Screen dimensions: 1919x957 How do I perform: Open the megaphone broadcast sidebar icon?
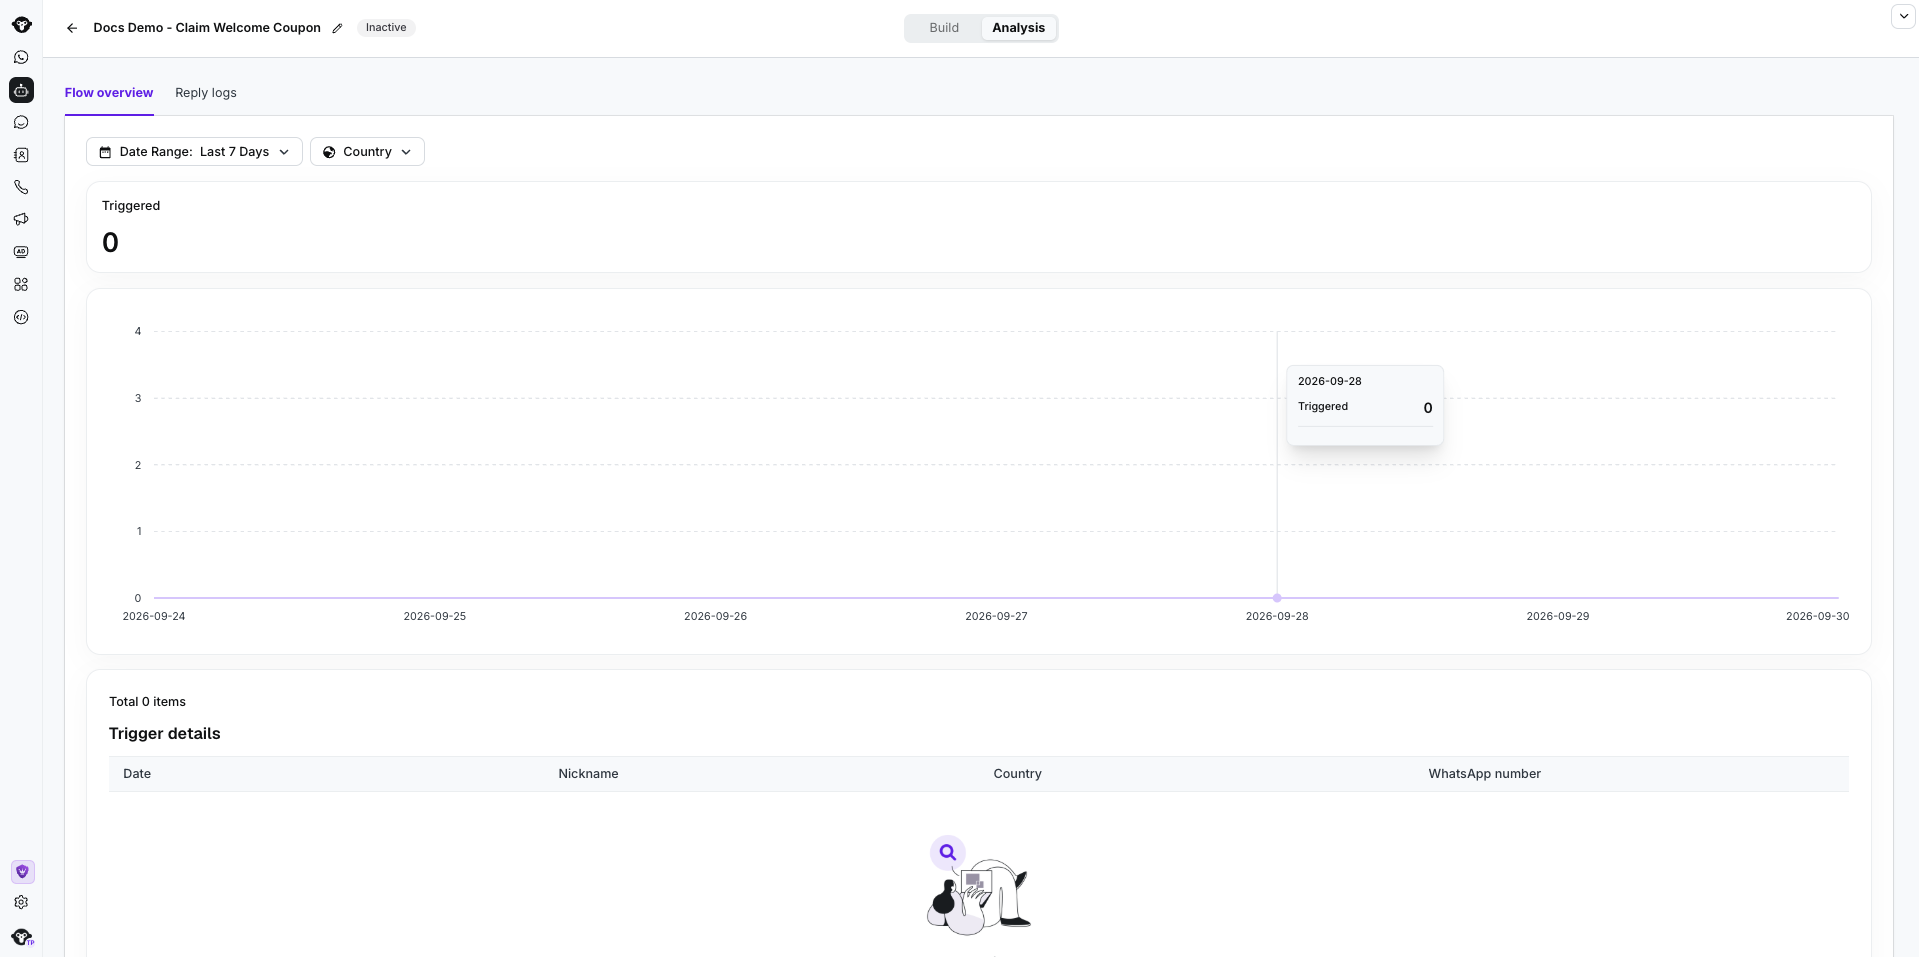(21, 219)
